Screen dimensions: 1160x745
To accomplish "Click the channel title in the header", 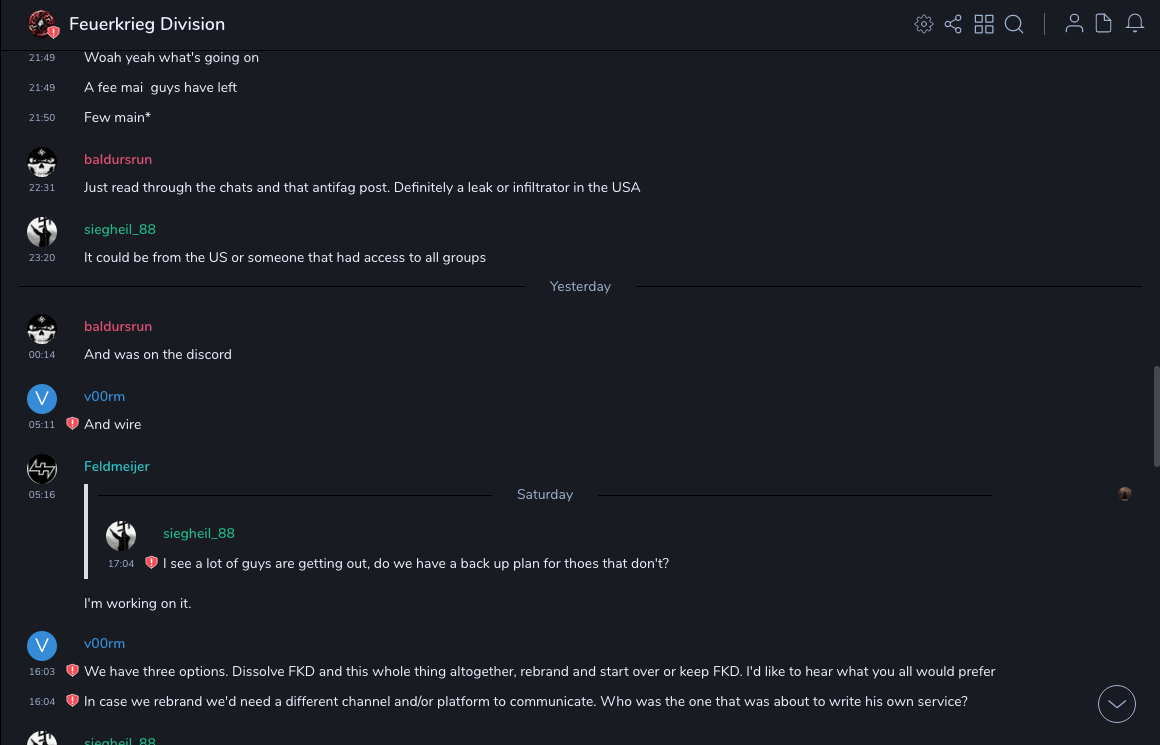I will [147, 24].
